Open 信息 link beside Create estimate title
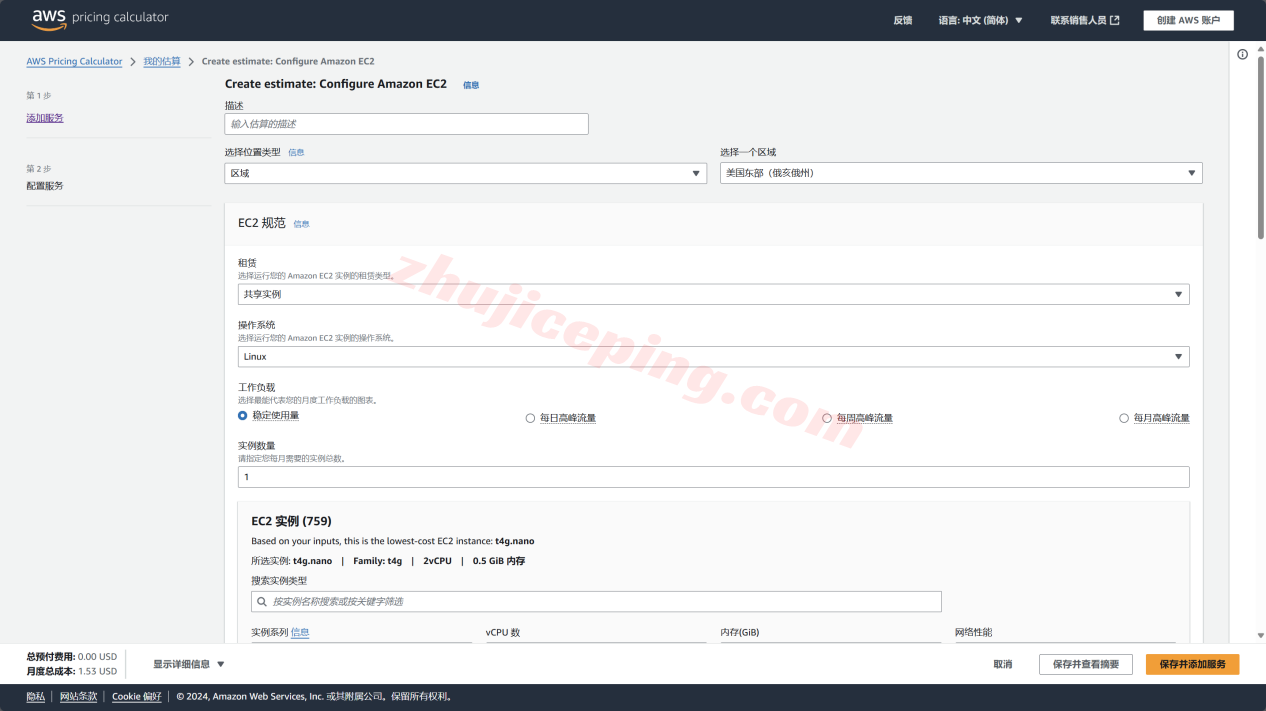1266x711 pixels. click(471, 85)
